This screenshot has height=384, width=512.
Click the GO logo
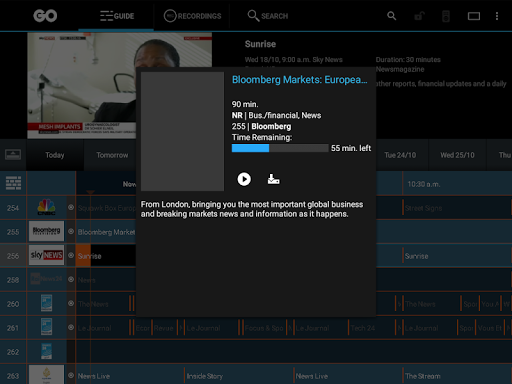45,16
